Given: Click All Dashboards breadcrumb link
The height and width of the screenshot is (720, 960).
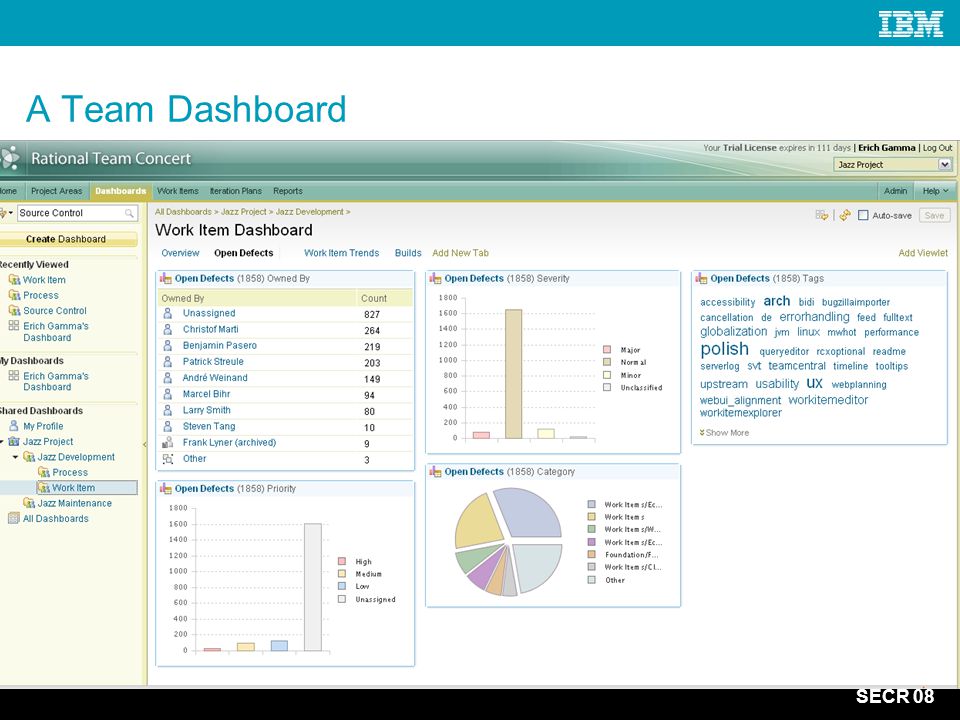Looking at the screenshot, I should (x=183, y=212).
